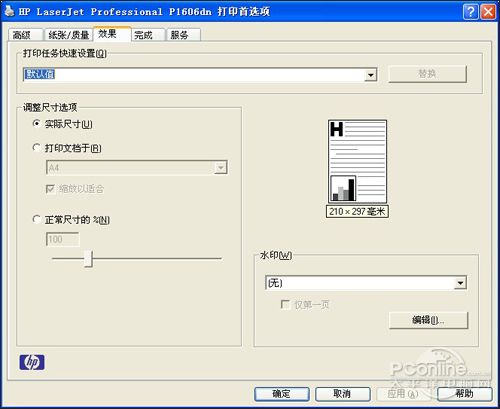500x409 pixels.
Task: Click the scale percentage slider handle
Action: tap(88, 259)
